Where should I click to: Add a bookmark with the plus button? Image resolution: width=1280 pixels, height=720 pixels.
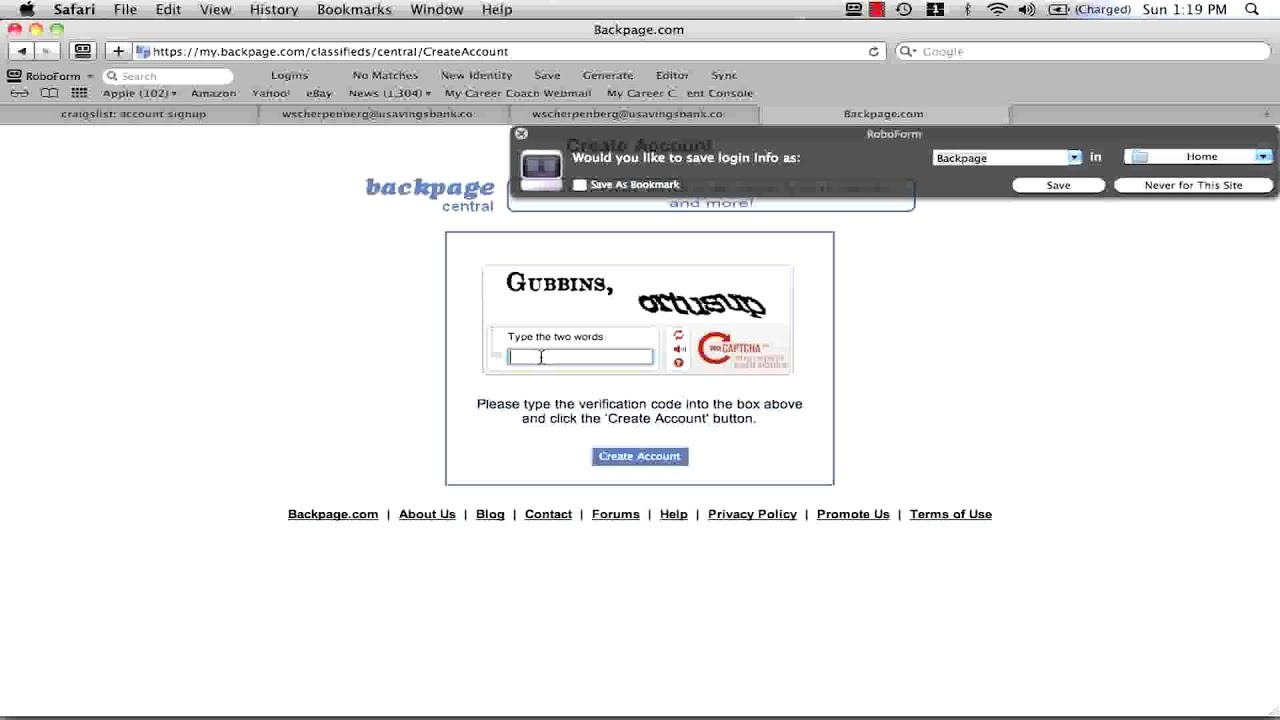118,51
